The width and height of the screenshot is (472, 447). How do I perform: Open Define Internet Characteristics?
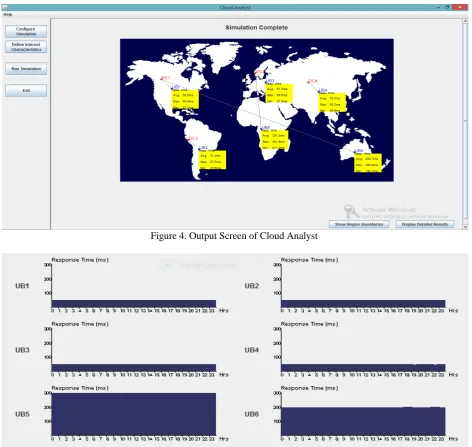click(26, 47)
